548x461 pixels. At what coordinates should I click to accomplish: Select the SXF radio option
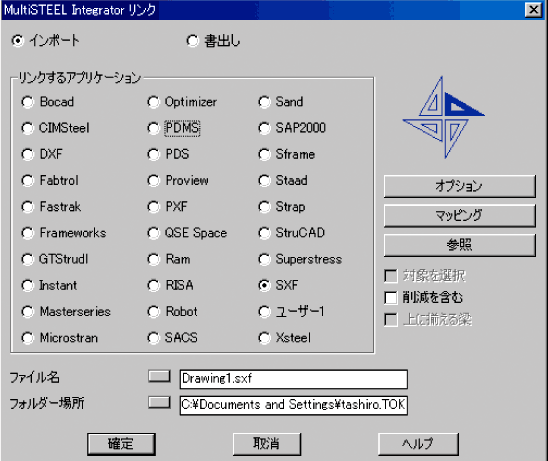click(264, 286)
